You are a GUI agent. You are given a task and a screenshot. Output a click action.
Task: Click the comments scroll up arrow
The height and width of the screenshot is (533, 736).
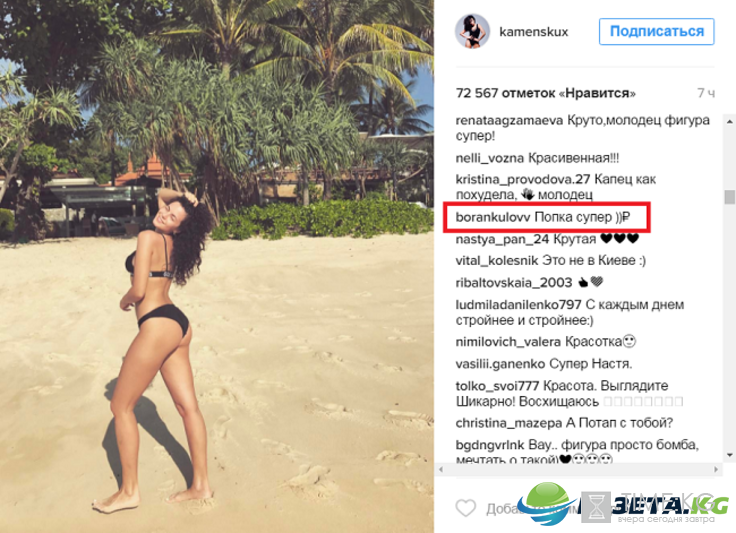coord(729,122)
